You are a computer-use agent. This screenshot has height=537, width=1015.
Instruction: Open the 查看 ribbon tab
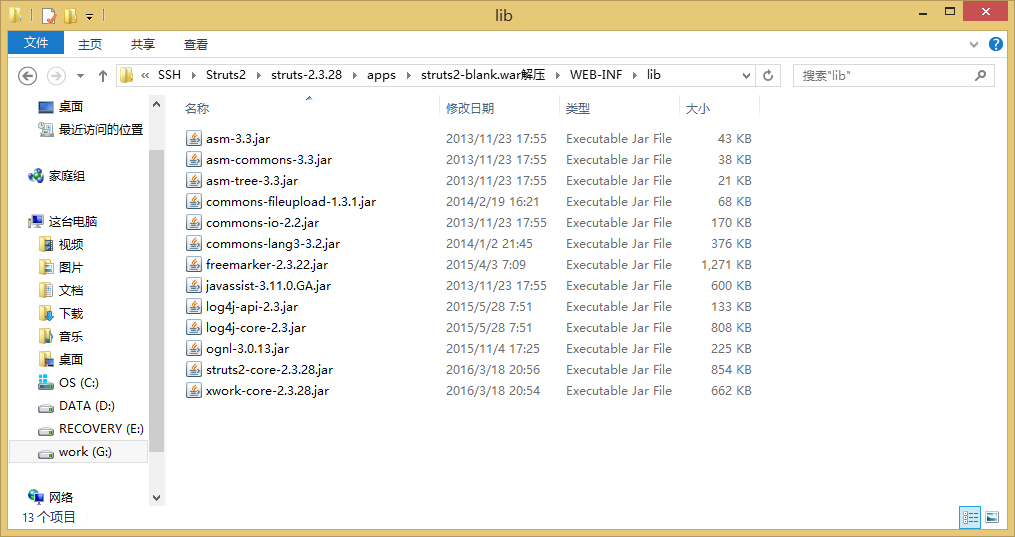coord(195,44)
